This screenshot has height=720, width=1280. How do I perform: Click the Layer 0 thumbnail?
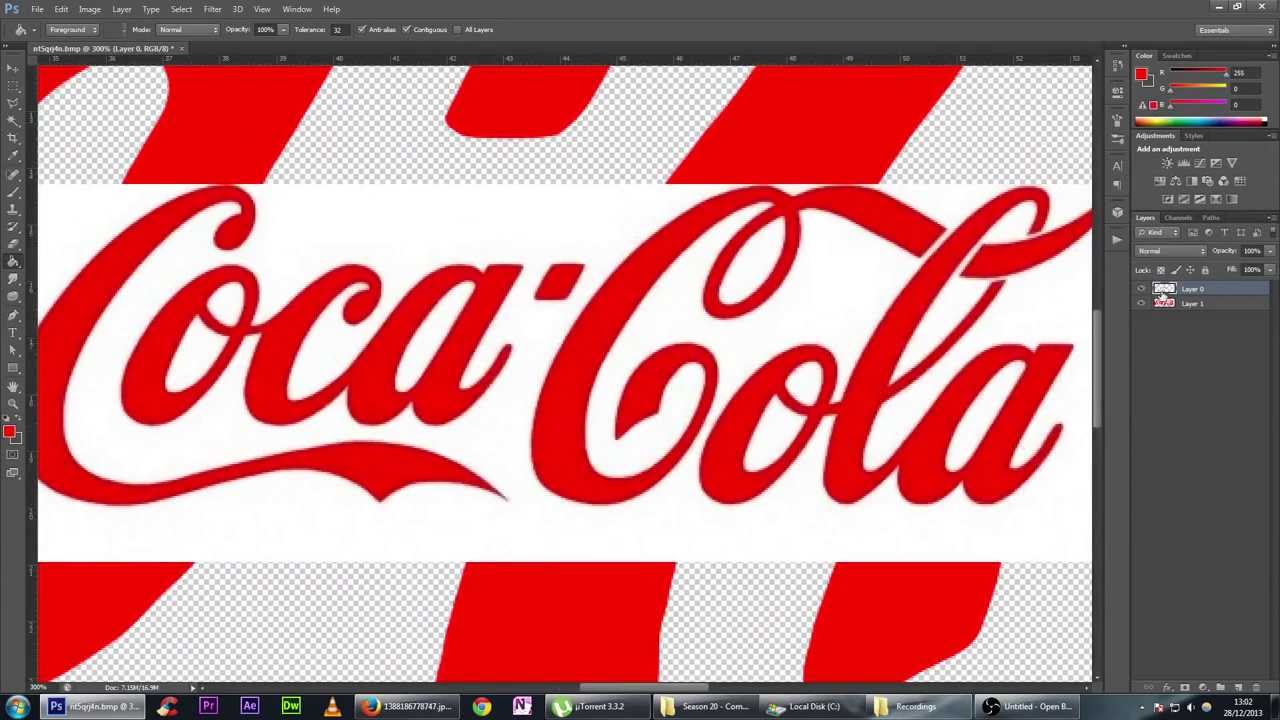(1164, 289)
